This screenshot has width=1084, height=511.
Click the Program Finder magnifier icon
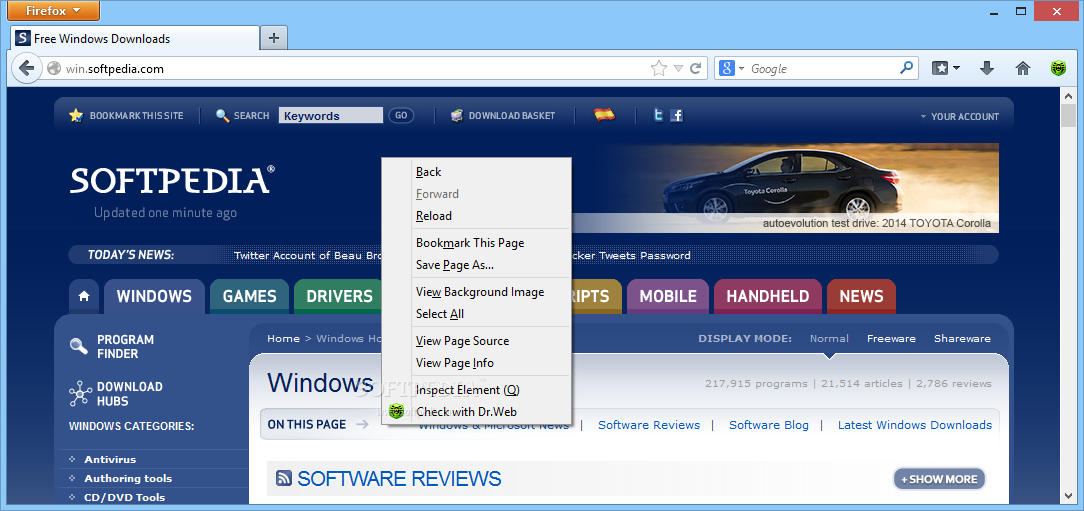click(79, 346)
